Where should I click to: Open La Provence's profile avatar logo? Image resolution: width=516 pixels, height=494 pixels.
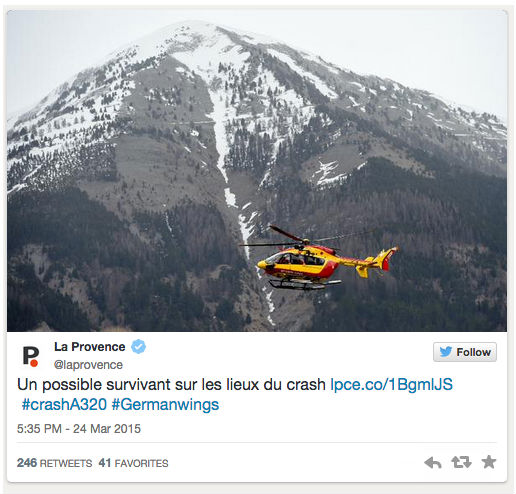pos(31,356)
